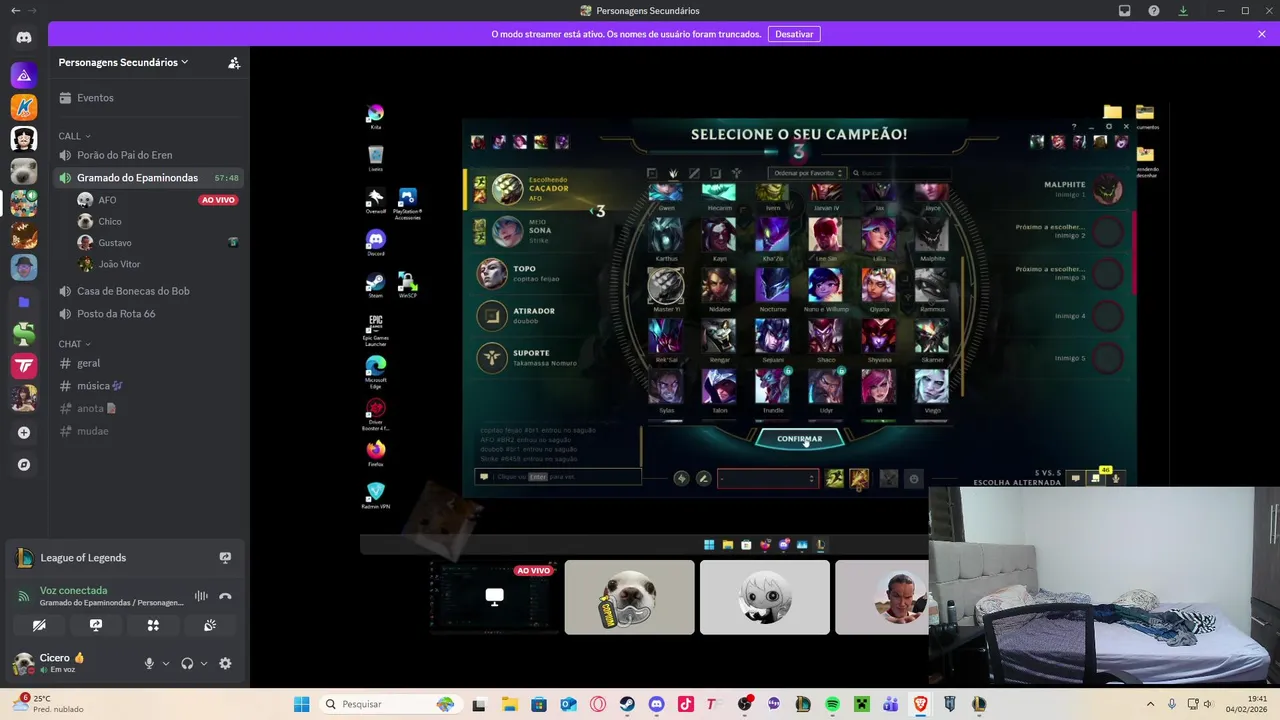The width and height of the screenshot is (1280, 720).
Task: Go back with the title bar arrow
Action: coord(15,11)
